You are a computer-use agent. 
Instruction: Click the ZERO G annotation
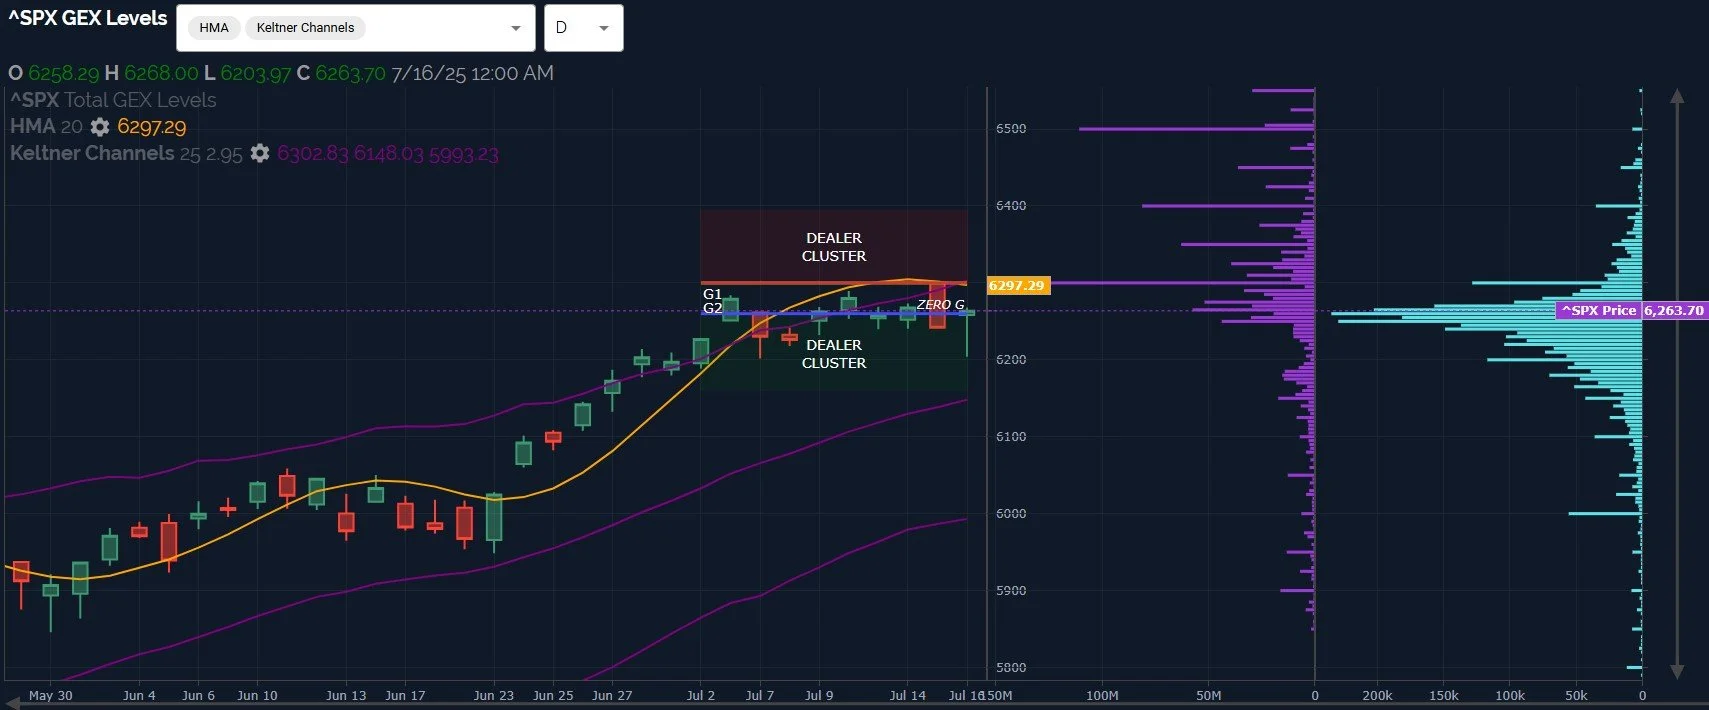(x=941, y=304)
